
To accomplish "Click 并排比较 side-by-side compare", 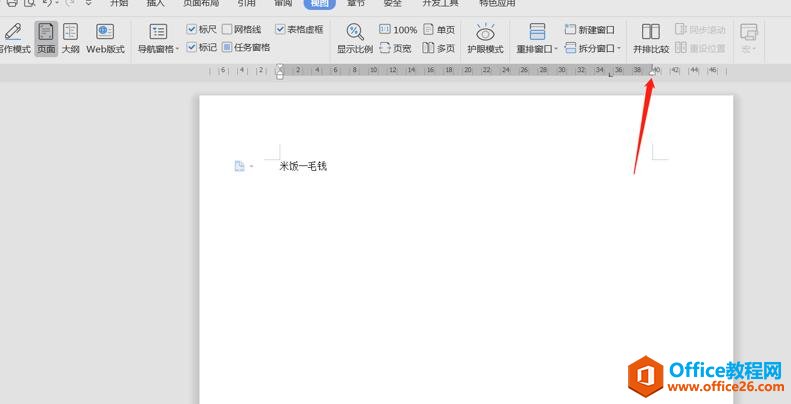I will point(651,38).
